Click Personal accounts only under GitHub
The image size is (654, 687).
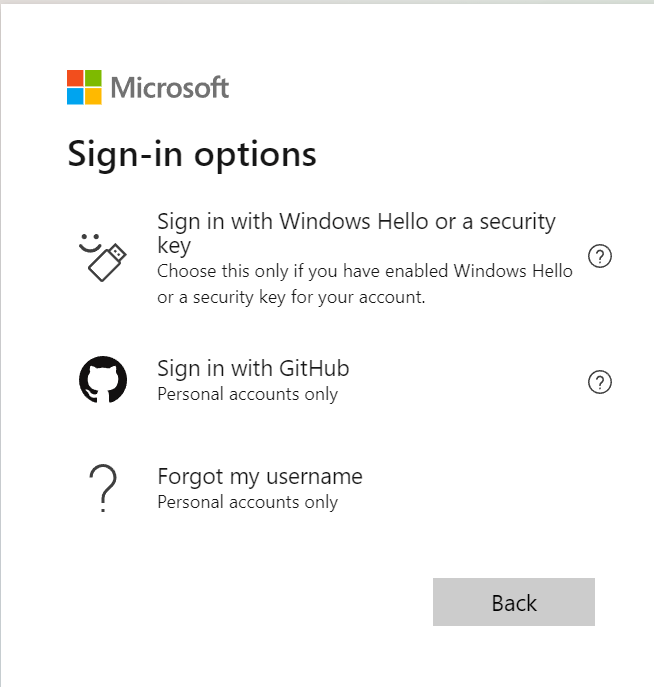pyautogui.click(x=247, y=394)
